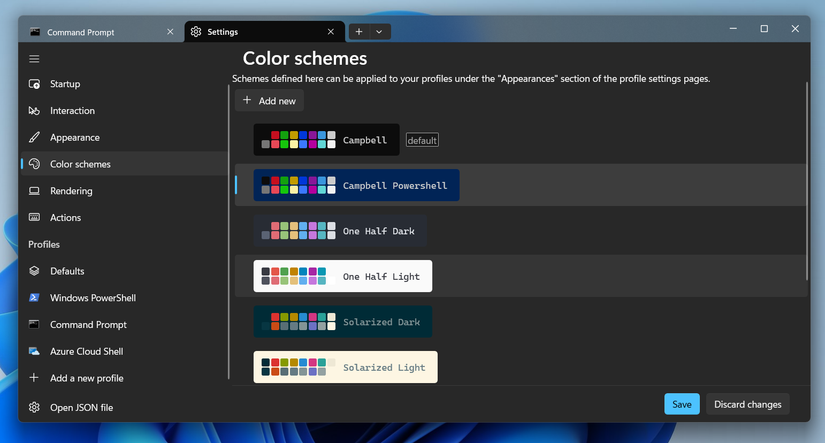Click the Defaults layers icon
Screen dimensions: 825x443
(x=34, y=271)
